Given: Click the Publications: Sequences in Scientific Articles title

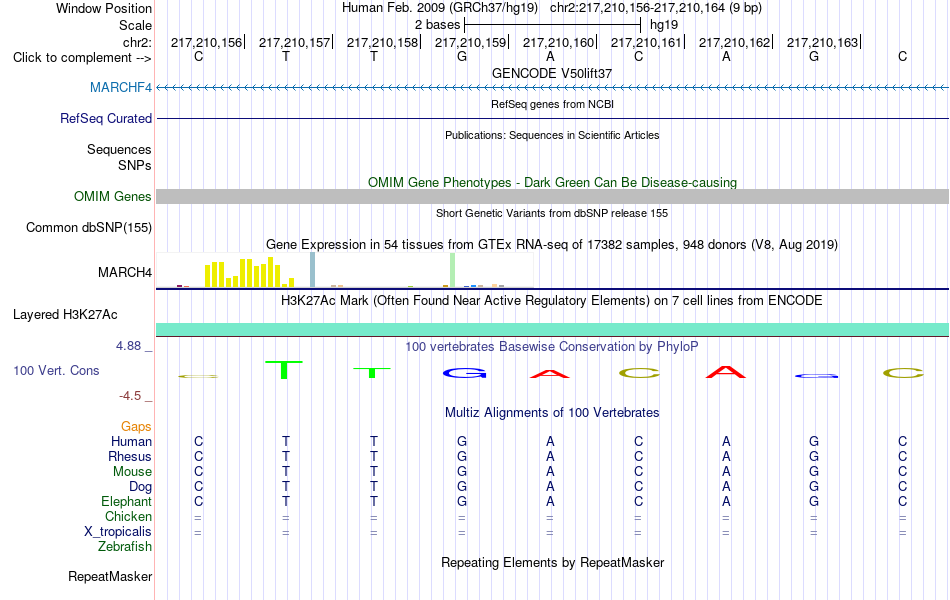Looking at the screenshot, I should (x=552, y=135).
